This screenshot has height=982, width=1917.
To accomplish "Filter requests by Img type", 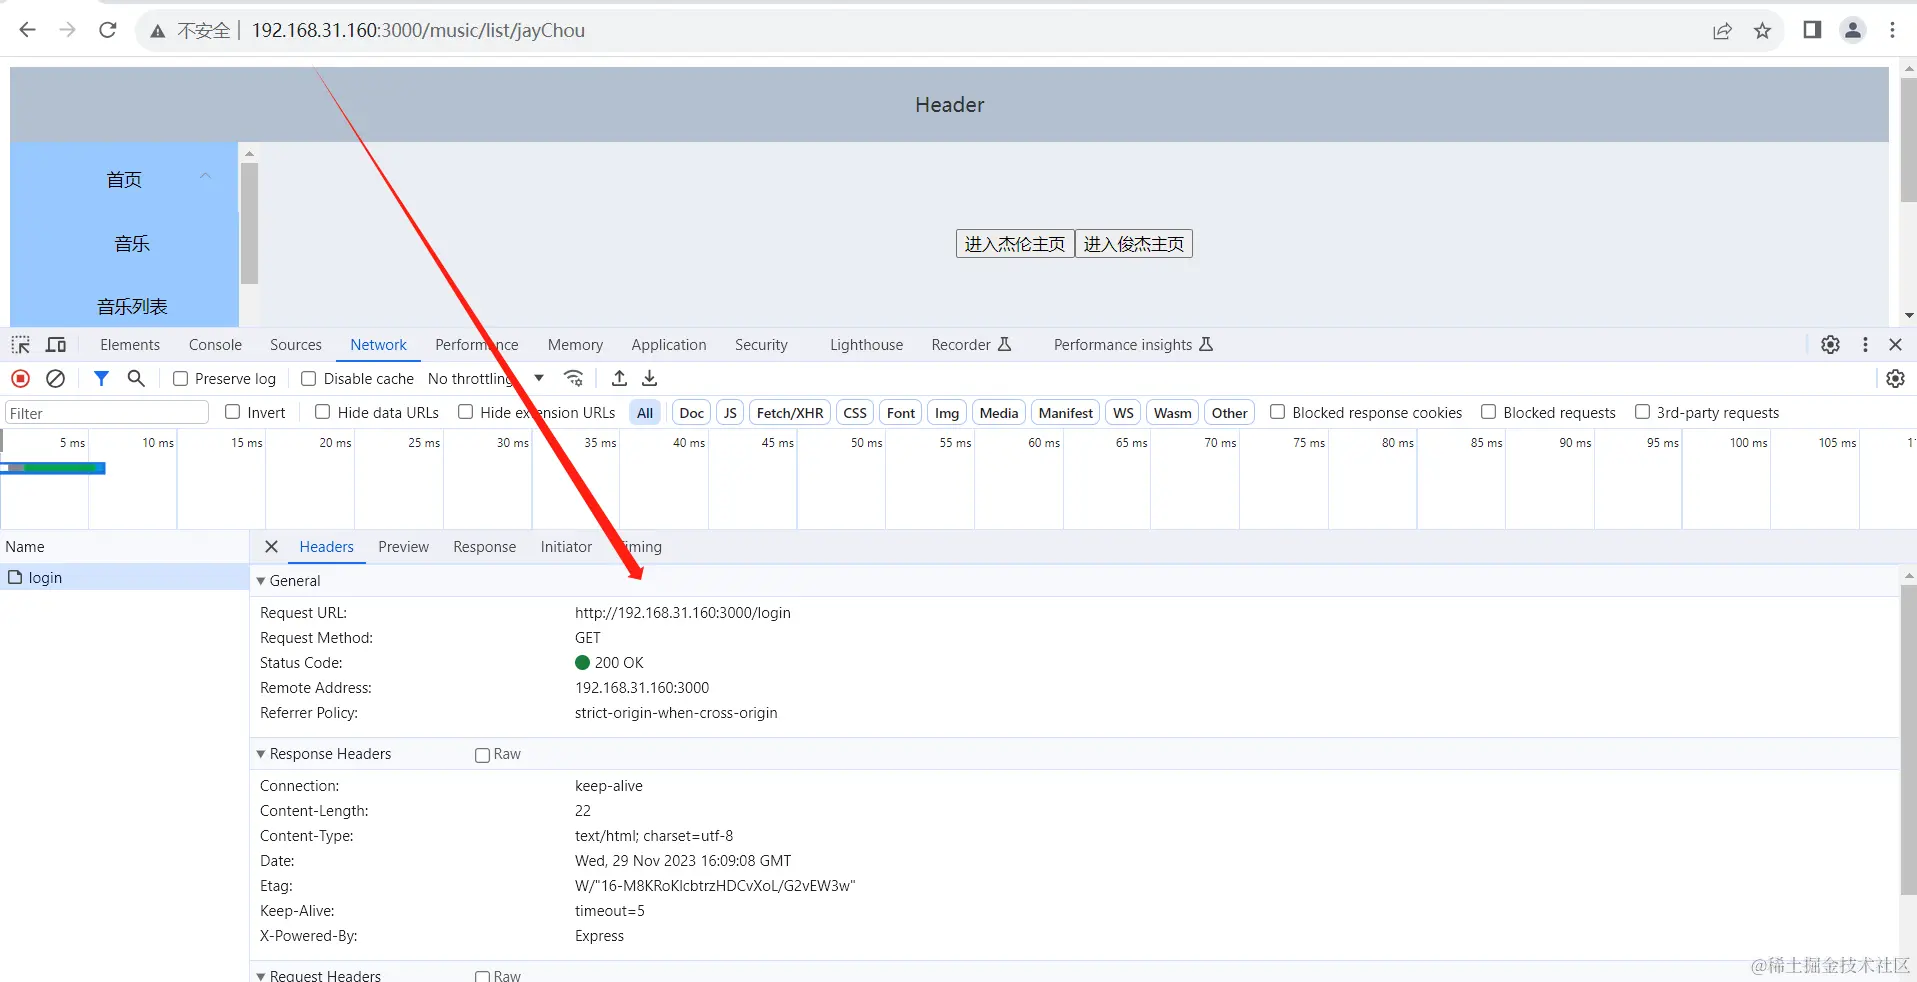I will coord(947,413).
